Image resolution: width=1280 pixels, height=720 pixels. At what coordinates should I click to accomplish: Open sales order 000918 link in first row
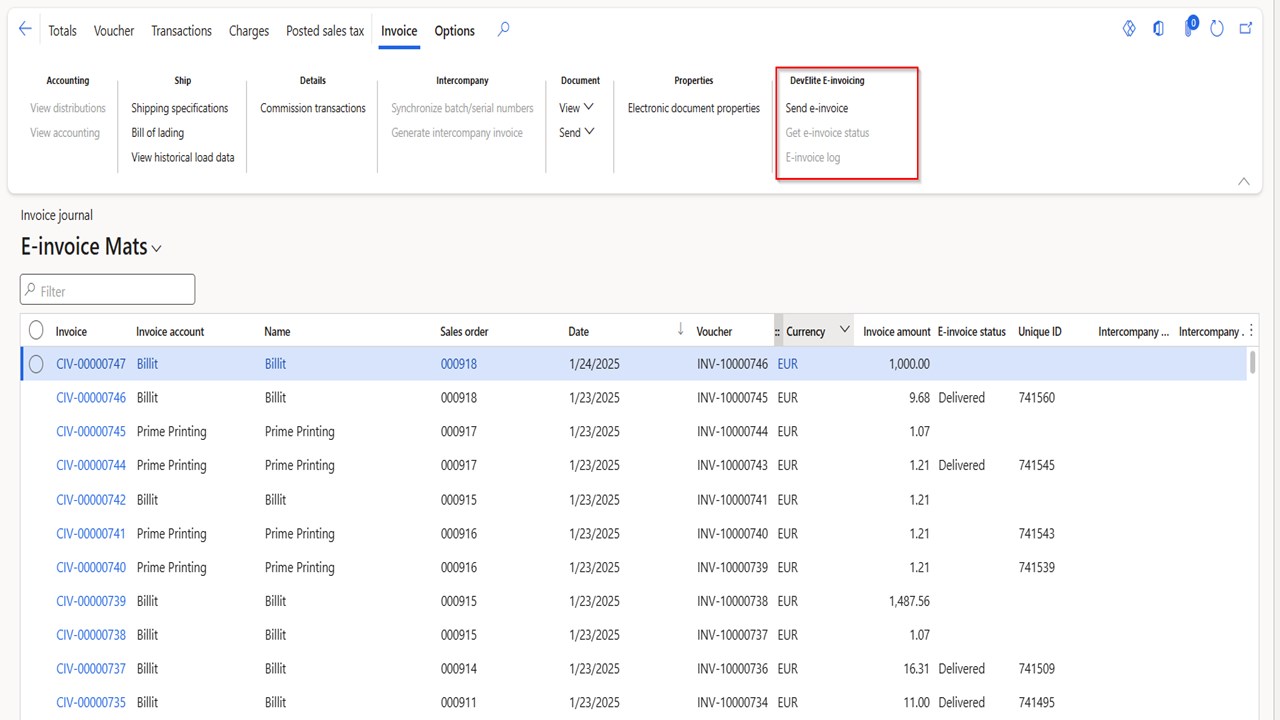coord(459,364)
